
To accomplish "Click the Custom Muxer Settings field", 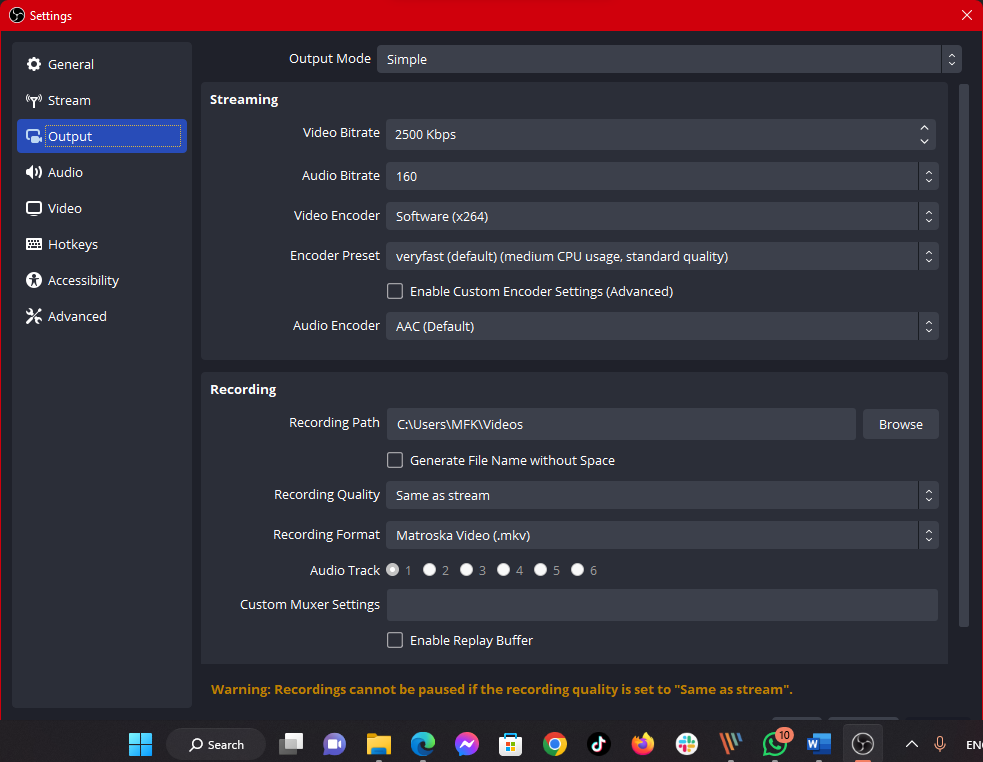I will pyautogui.click(x=661, y=604).
